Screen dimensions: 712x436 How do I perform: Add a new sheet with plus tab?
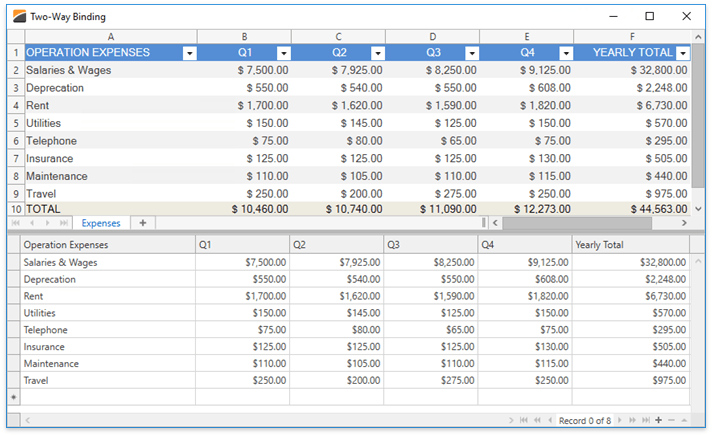(143, 223)
